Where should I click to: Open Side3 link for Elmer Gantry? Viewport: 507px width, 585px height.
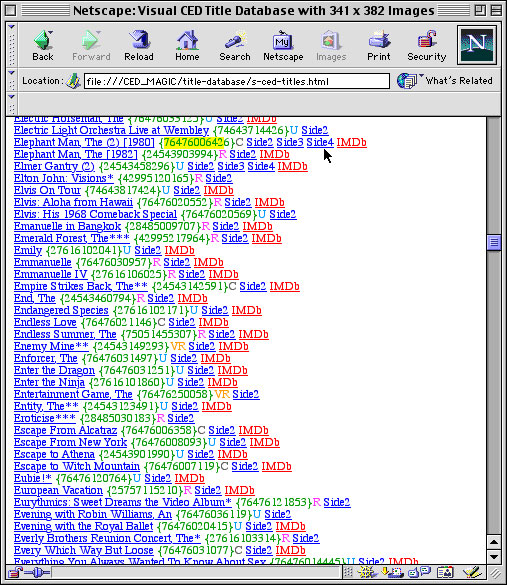pos(231,166)
